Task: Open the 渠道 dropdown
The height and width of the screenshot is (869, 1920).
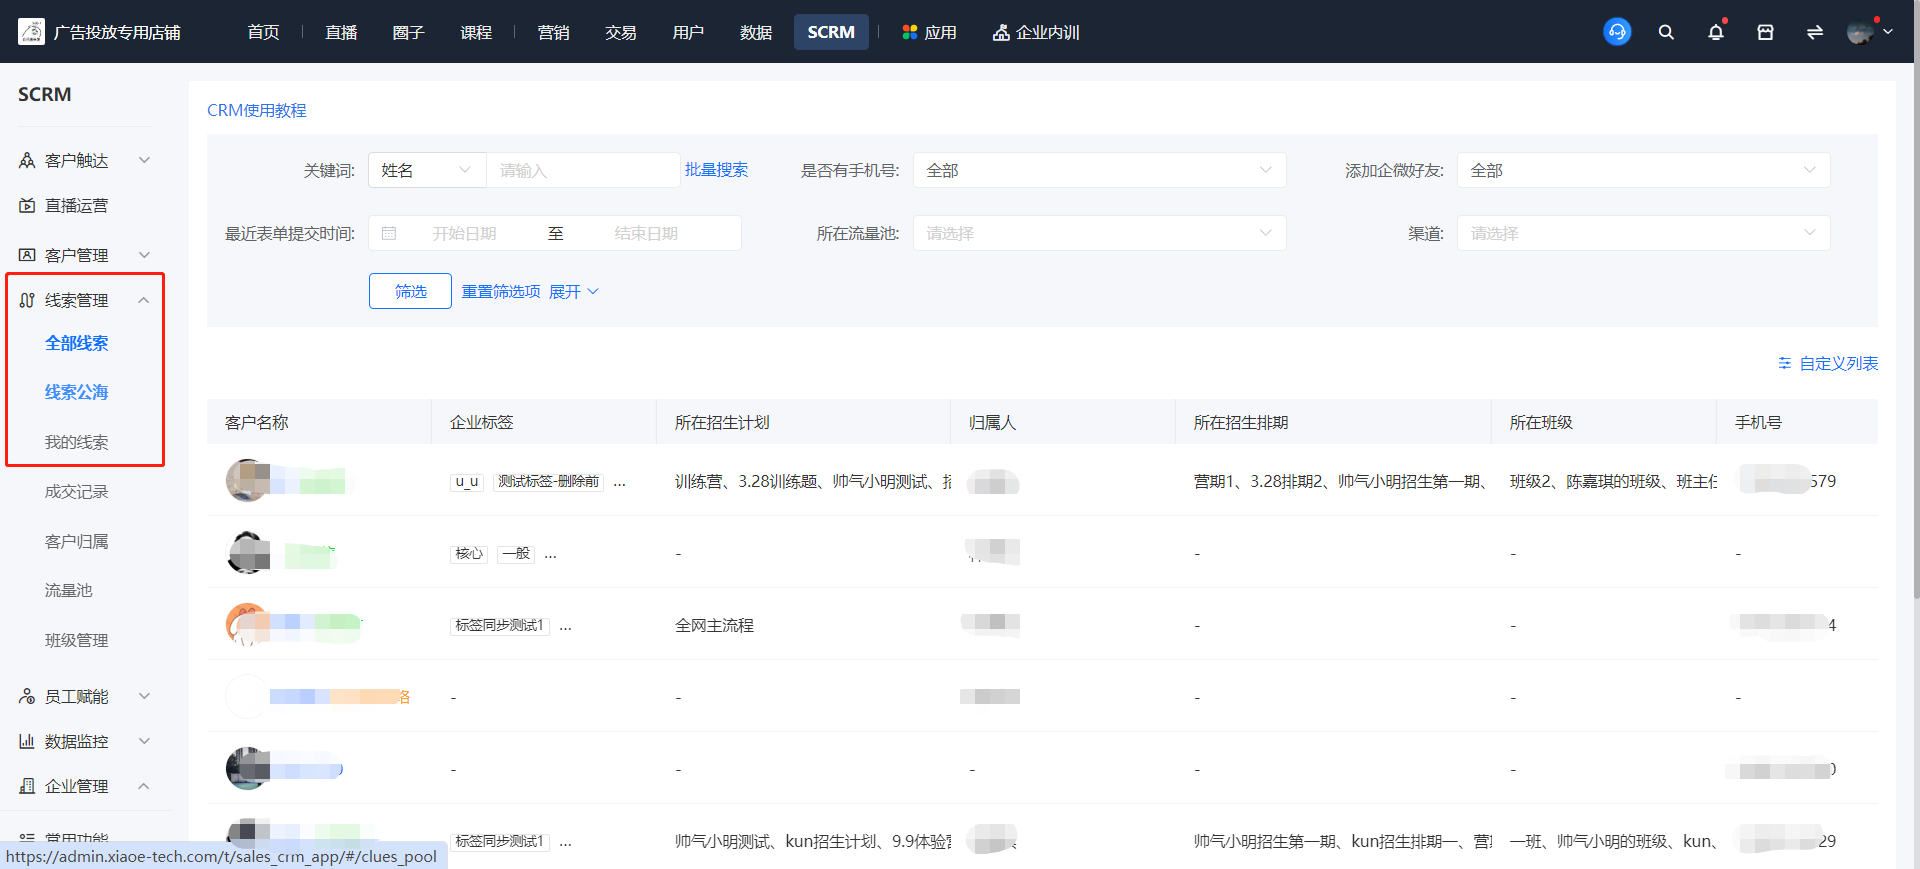Action: (1643, 233)
